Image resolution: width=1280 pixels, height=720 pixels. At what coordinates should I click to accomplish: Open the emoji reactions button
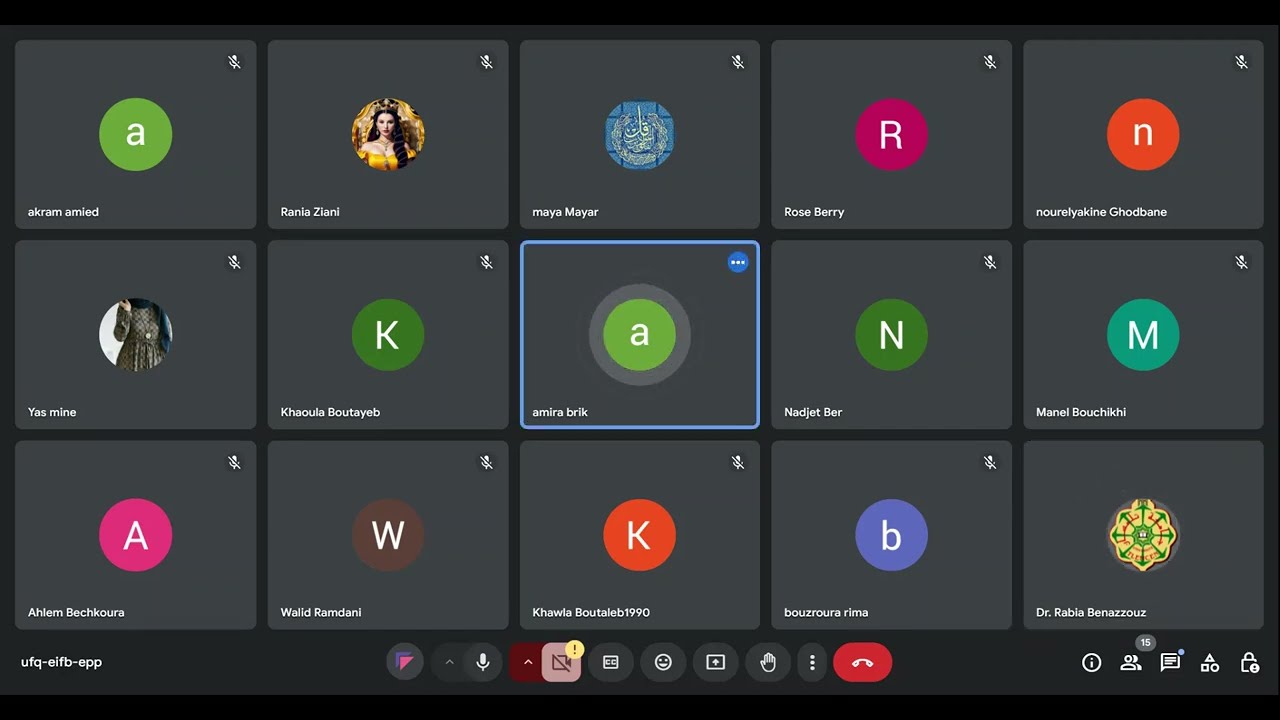(x=663, y=662)
